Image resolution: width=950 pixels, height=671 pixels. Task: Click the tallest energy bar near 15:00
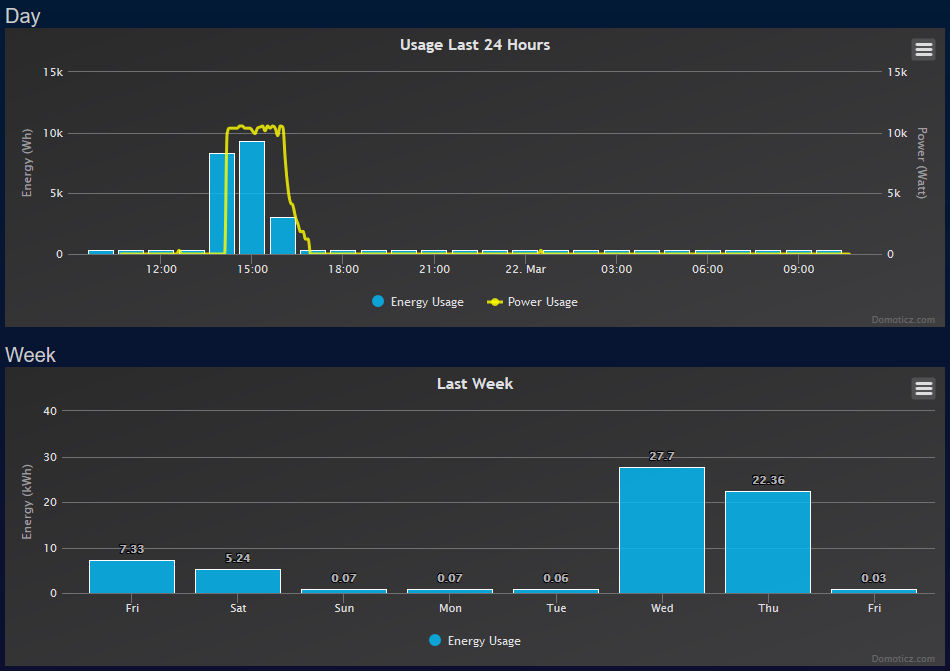pos(252,200)
